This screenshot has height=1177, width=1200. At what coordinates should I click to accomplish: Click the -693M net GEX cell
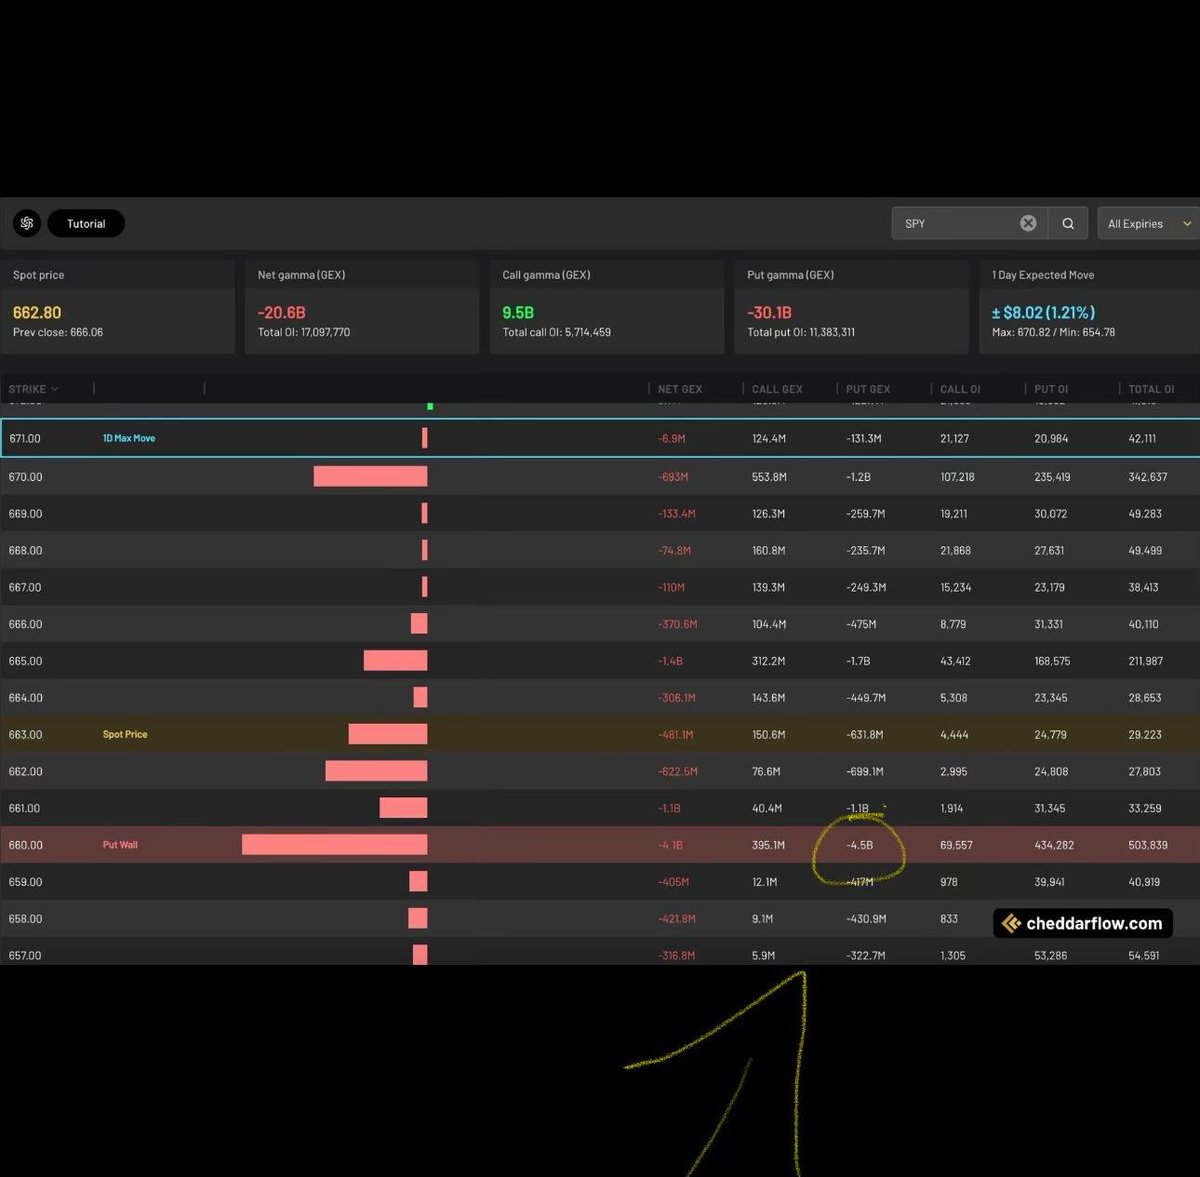(673, 477)
